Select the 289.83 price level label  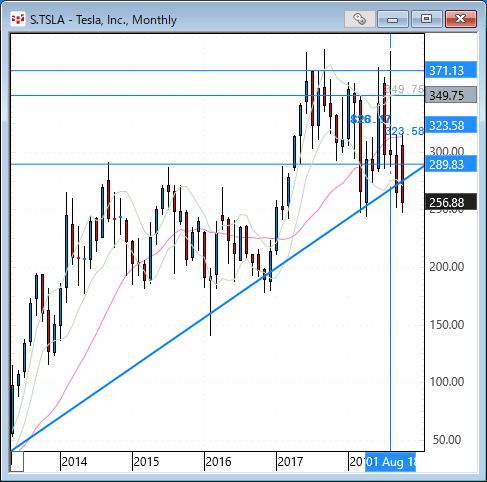tap(451, 164)
